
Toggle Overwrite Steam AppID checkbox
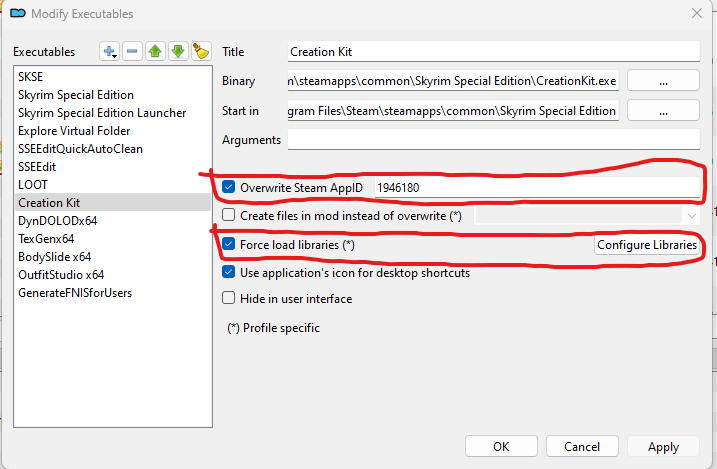[x=229, y=187]
